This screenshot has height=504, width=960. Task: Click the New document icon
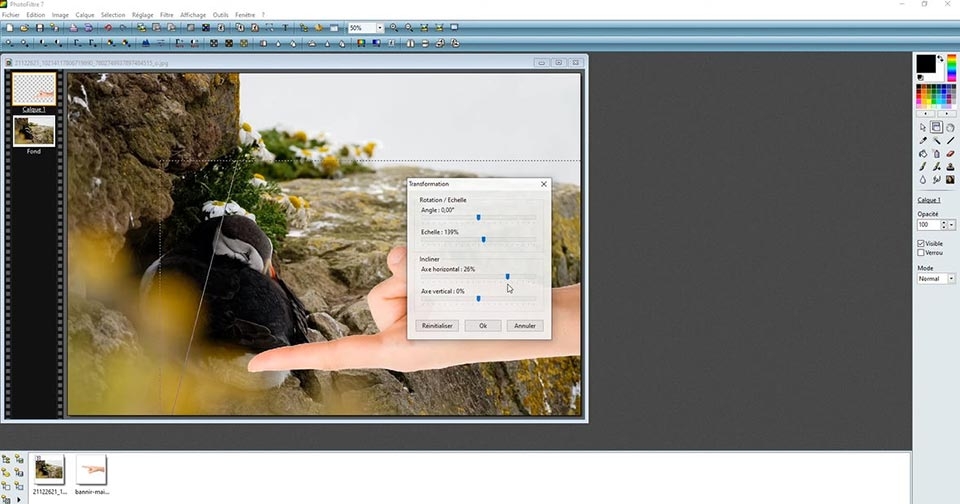[x=9, y=28]
